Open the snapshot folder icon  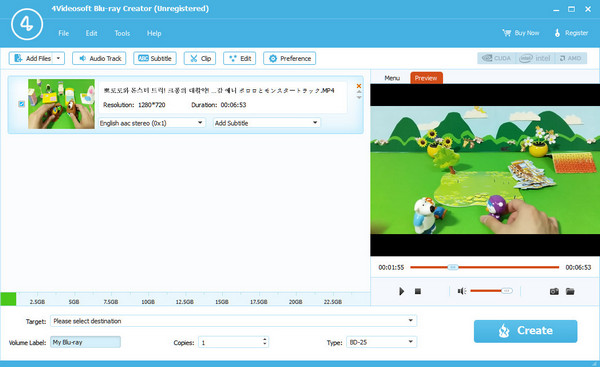coord(570,292)
